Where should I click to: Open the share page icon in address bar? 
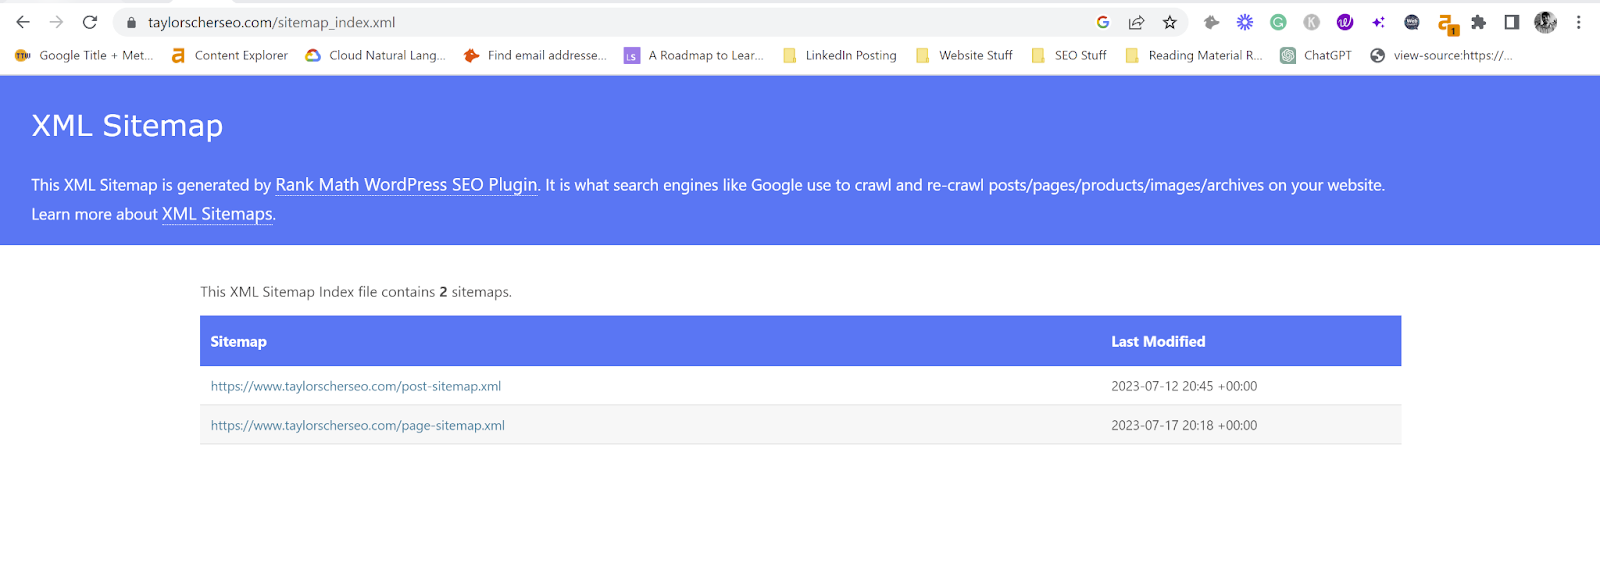click(x=1136, y=22)
